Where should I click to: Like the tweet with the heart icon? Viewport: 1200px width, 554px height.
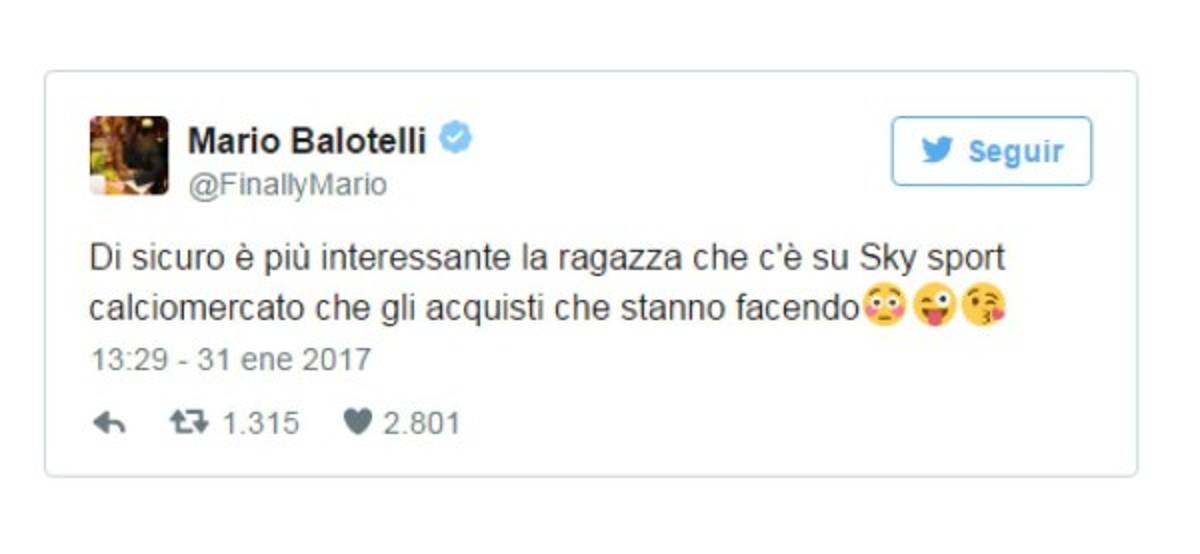click(357, 423)
